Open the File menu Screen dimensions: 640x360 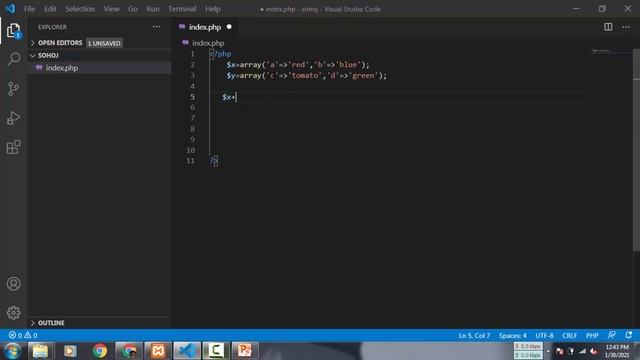(29, 9)
